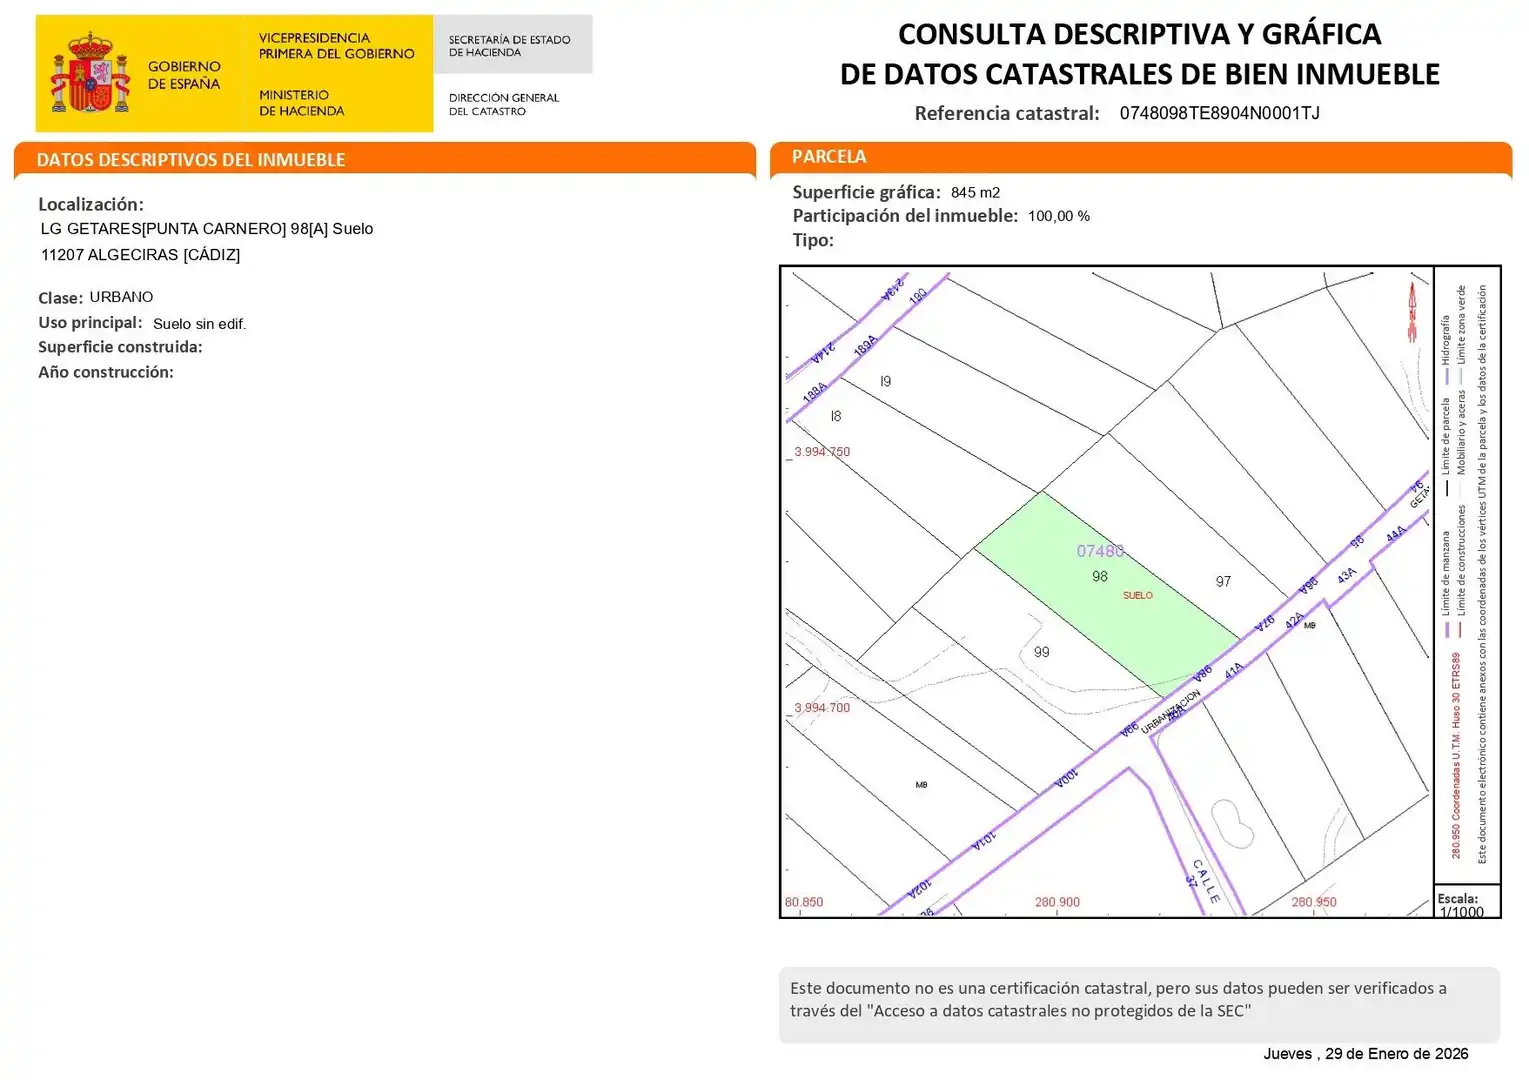Click the PARCELA section header
This screenshot has width=1529, height=1080.
click(x=829, y=157)
